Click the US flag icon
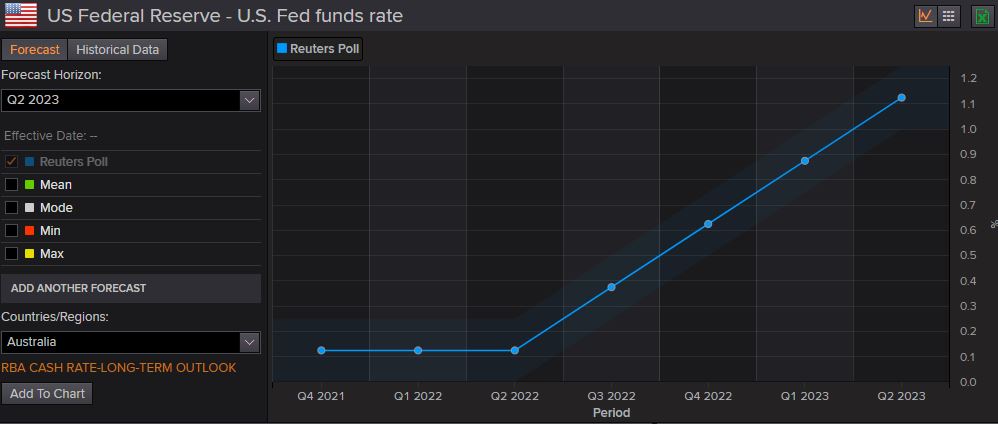998x424 pixels. click(x=21, y=15)
